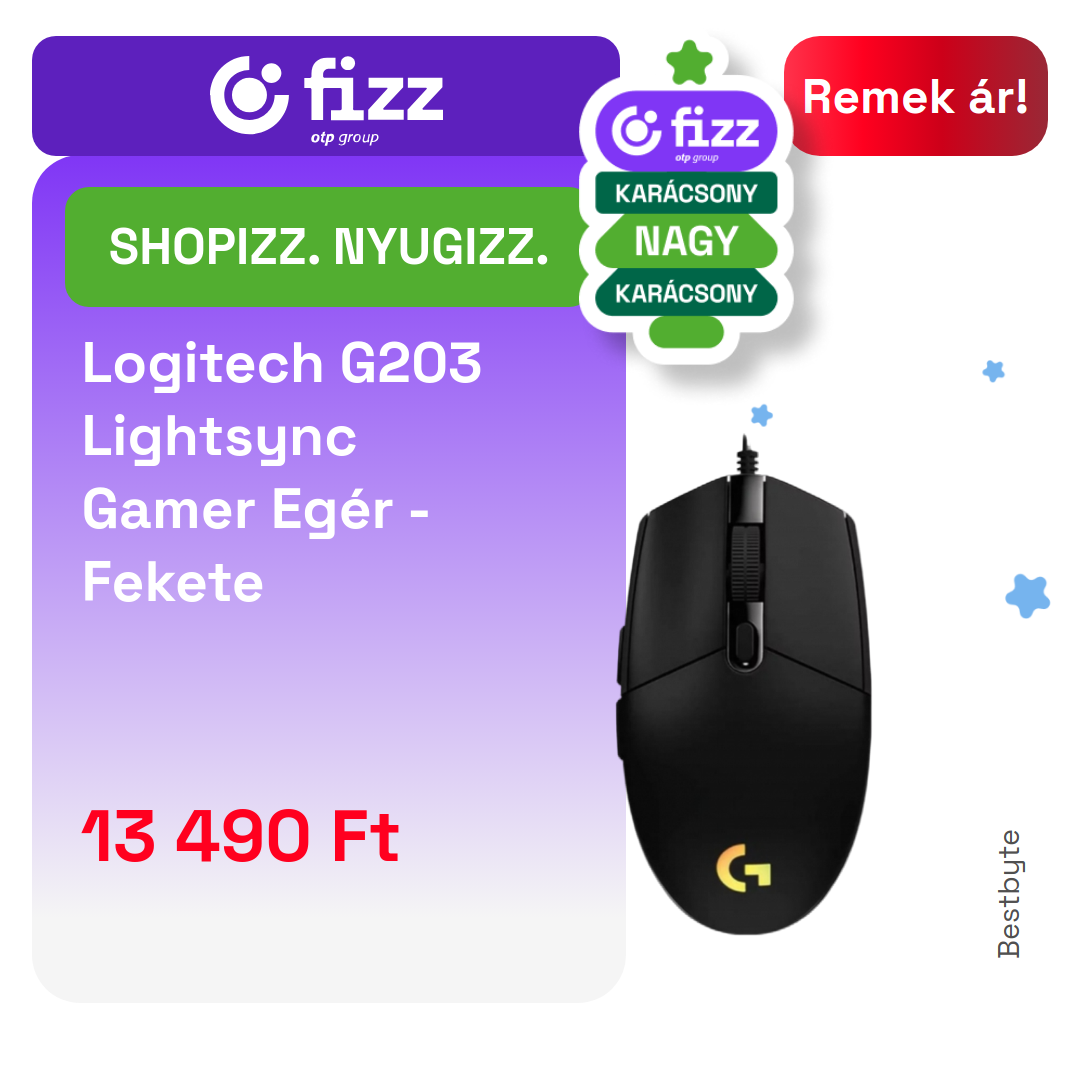The image size is (1080, 1080).
Task: Click the large blue star decoration
Action: (1028, 595)
